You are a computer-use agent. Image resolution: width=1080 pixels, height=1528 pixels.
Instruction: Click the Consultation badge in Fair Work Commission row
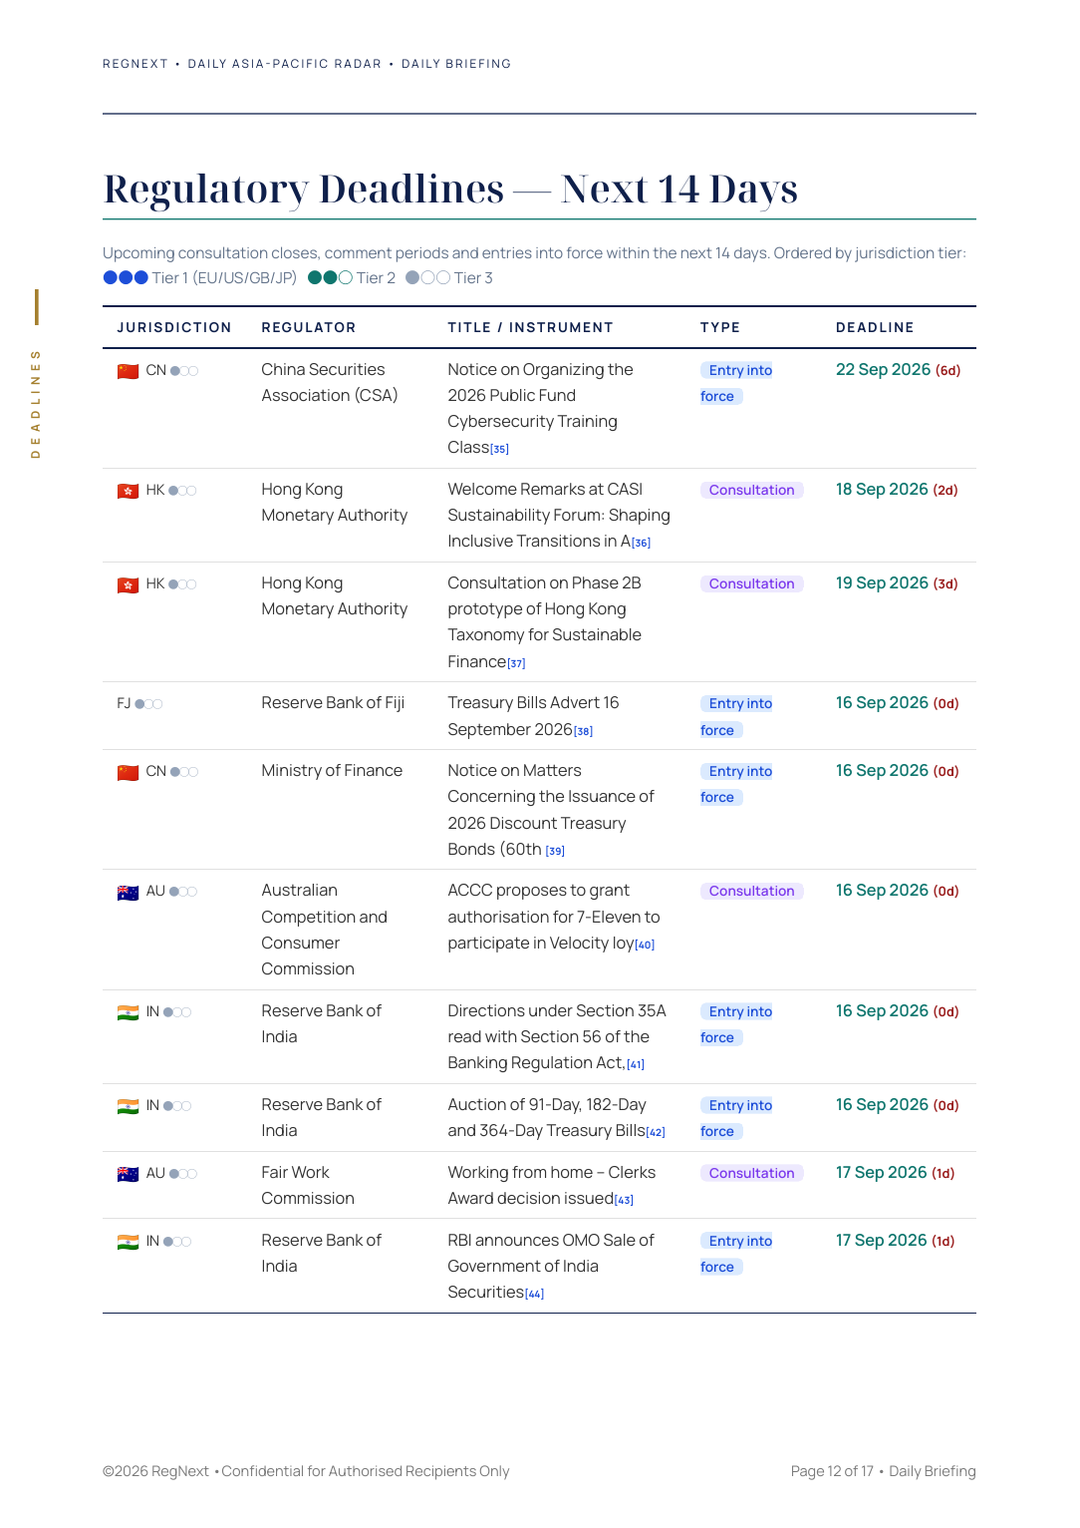pyautogui.click(x=752, y=1173)
